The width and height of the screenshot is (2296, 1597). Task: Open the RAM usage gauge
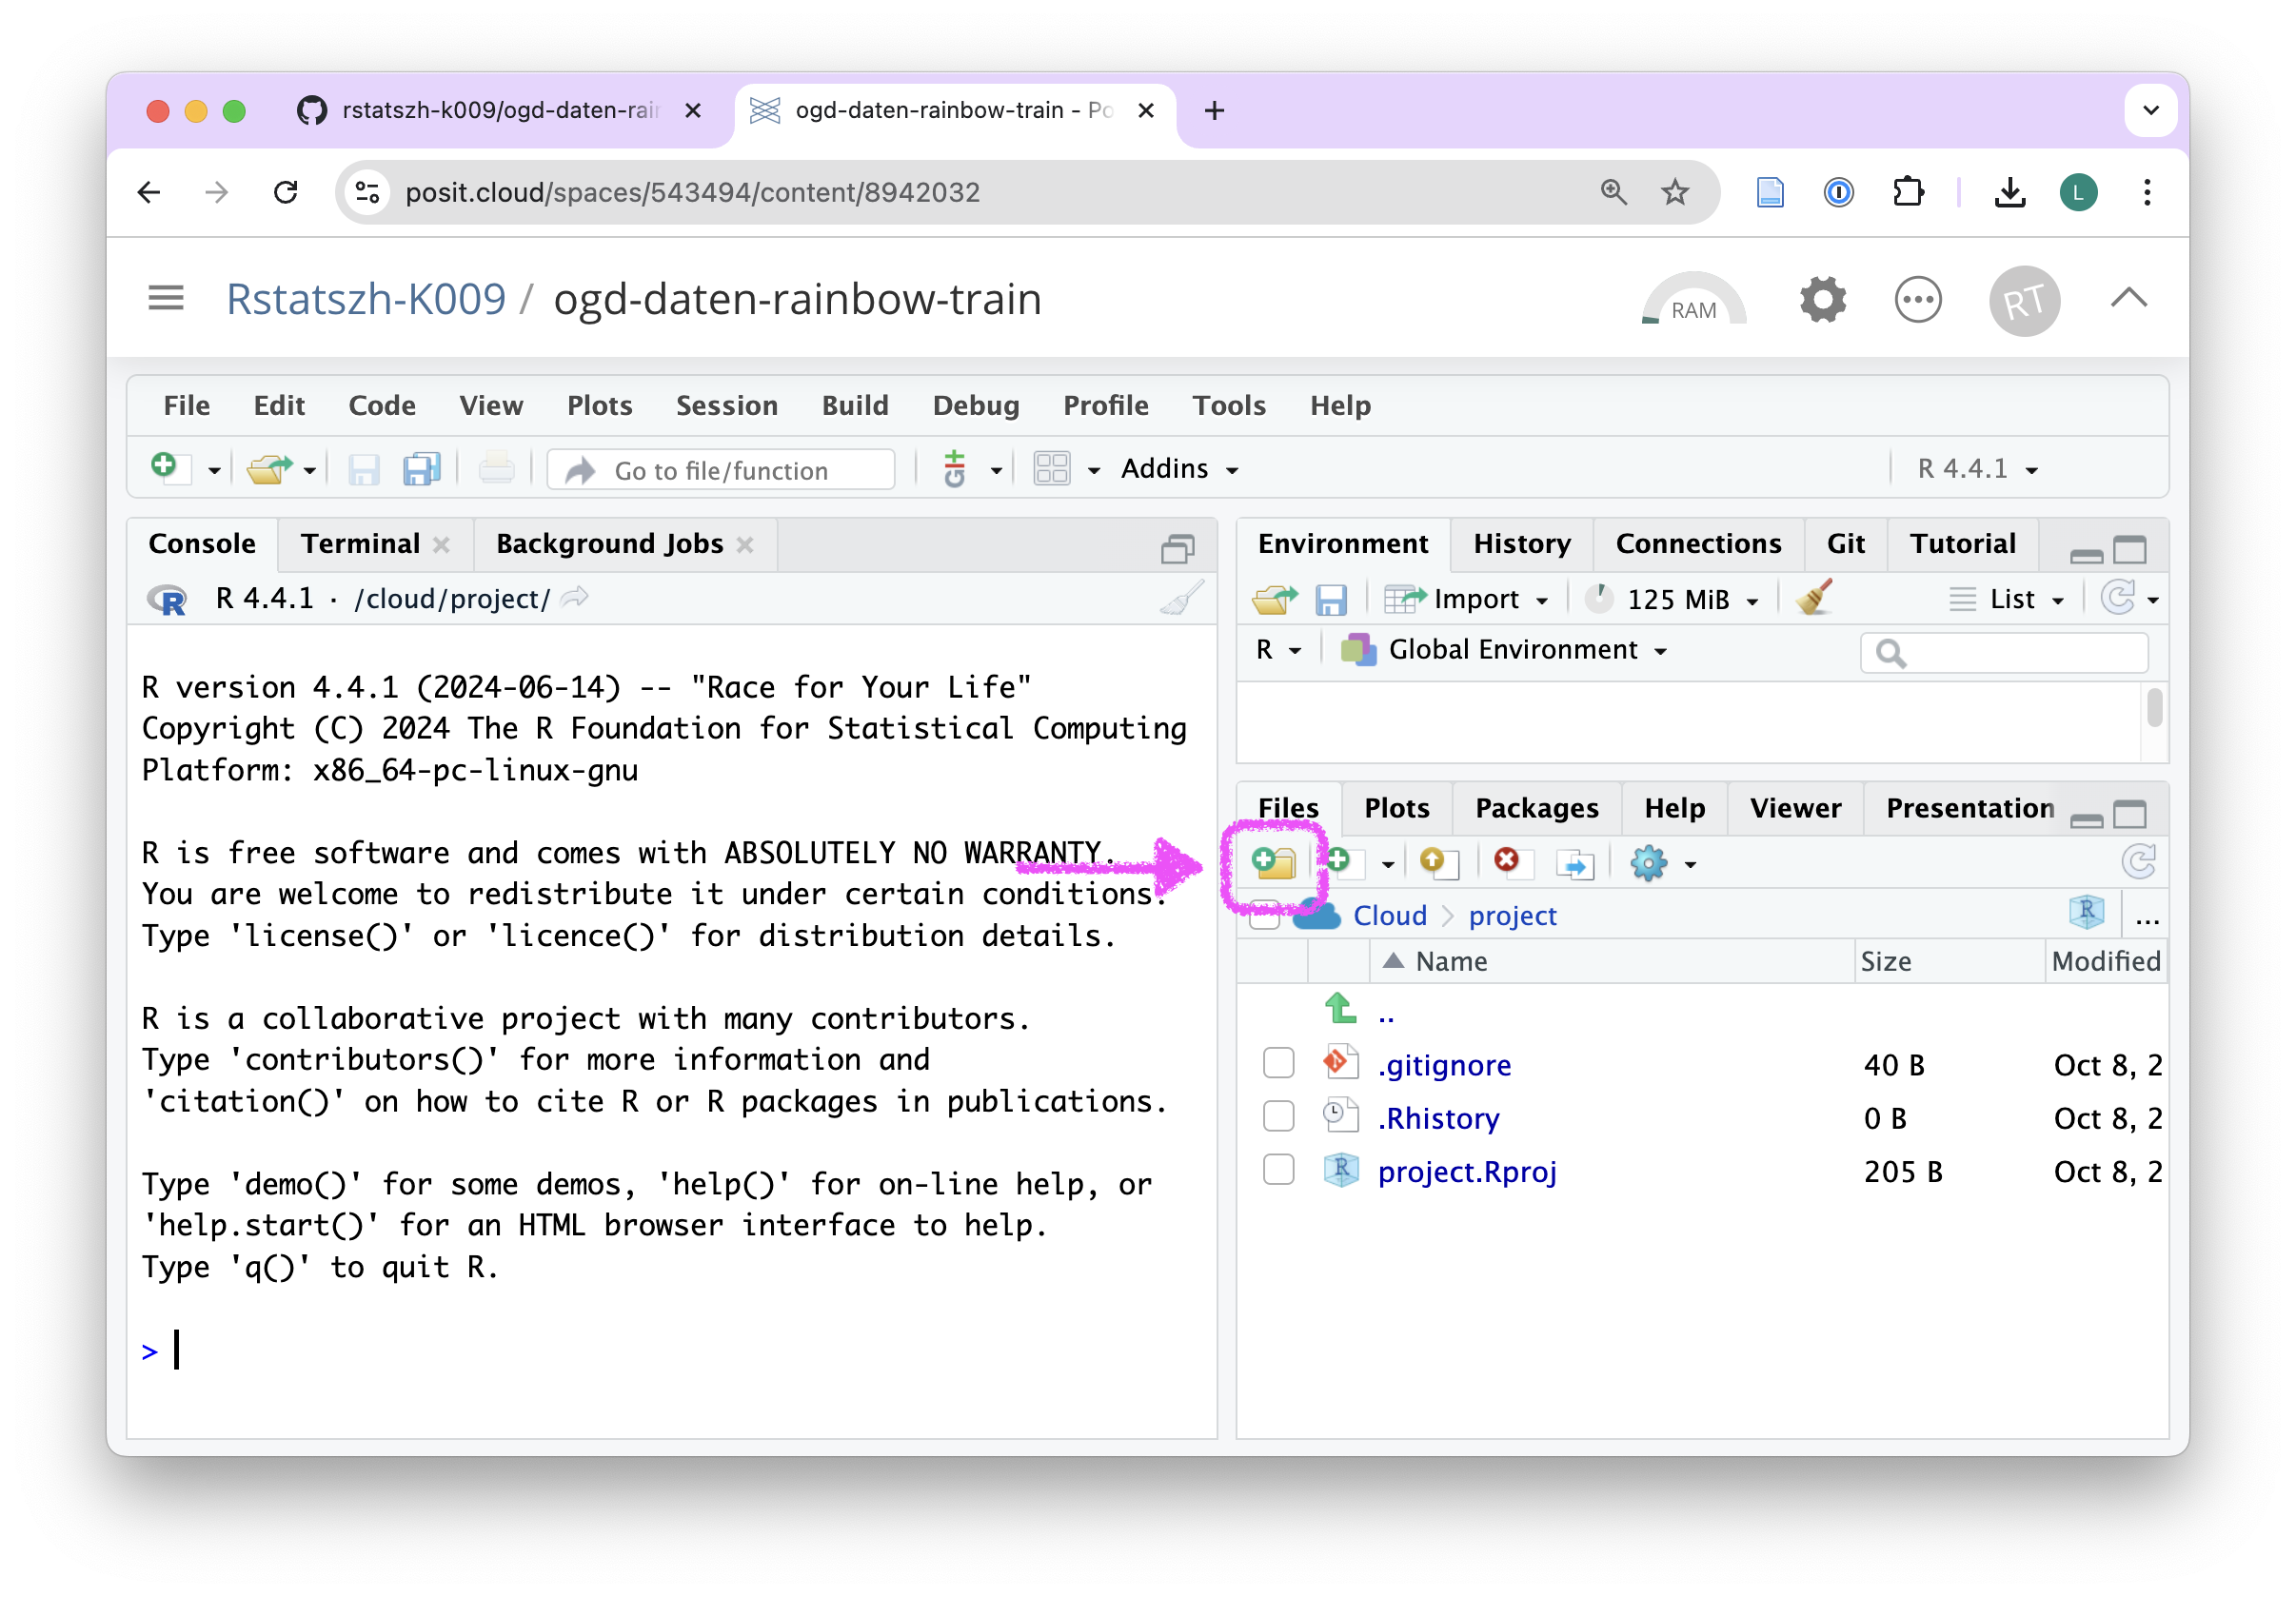1694,300
